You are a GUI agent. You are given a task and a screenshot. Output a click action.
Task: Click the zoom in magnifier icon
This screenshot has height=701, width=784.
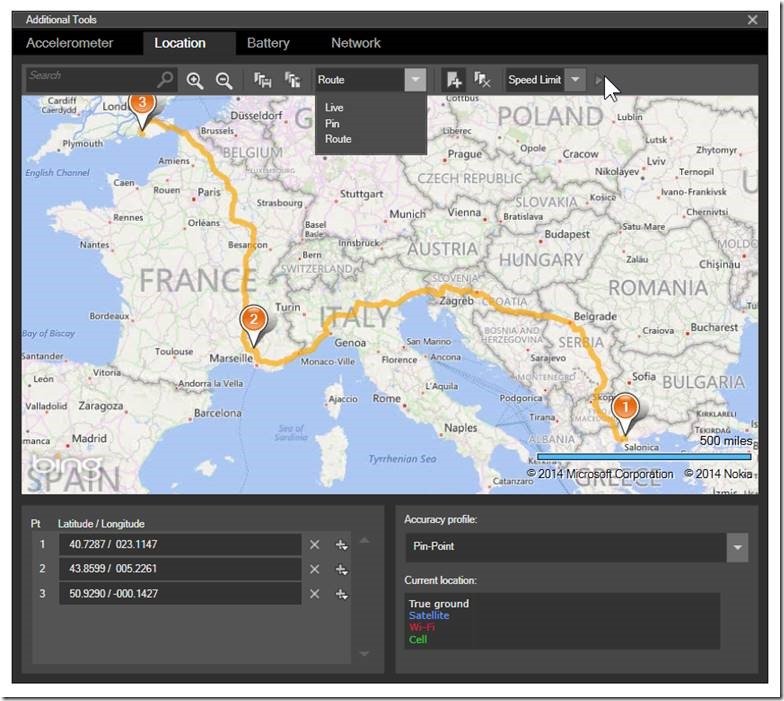tap(195, 81)
